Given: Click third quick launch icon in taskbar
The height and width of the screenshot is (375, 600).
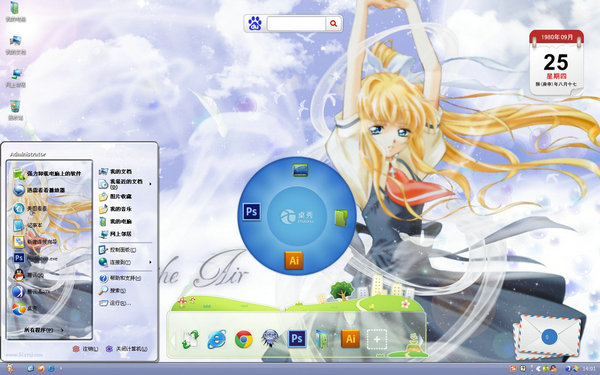Looking at the screenshot, I should 51,368.
